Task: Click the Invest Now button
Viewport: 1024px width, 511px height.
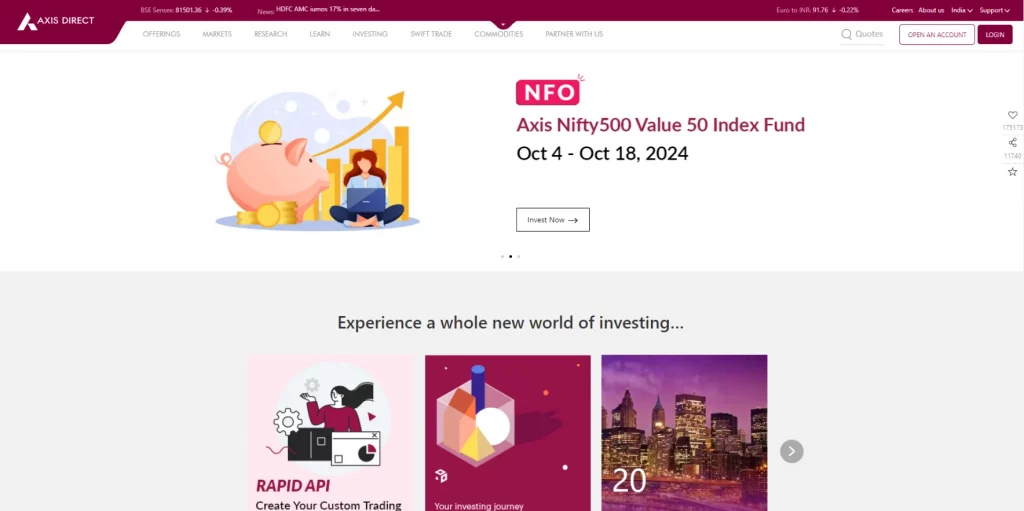Action: point(552,220)
